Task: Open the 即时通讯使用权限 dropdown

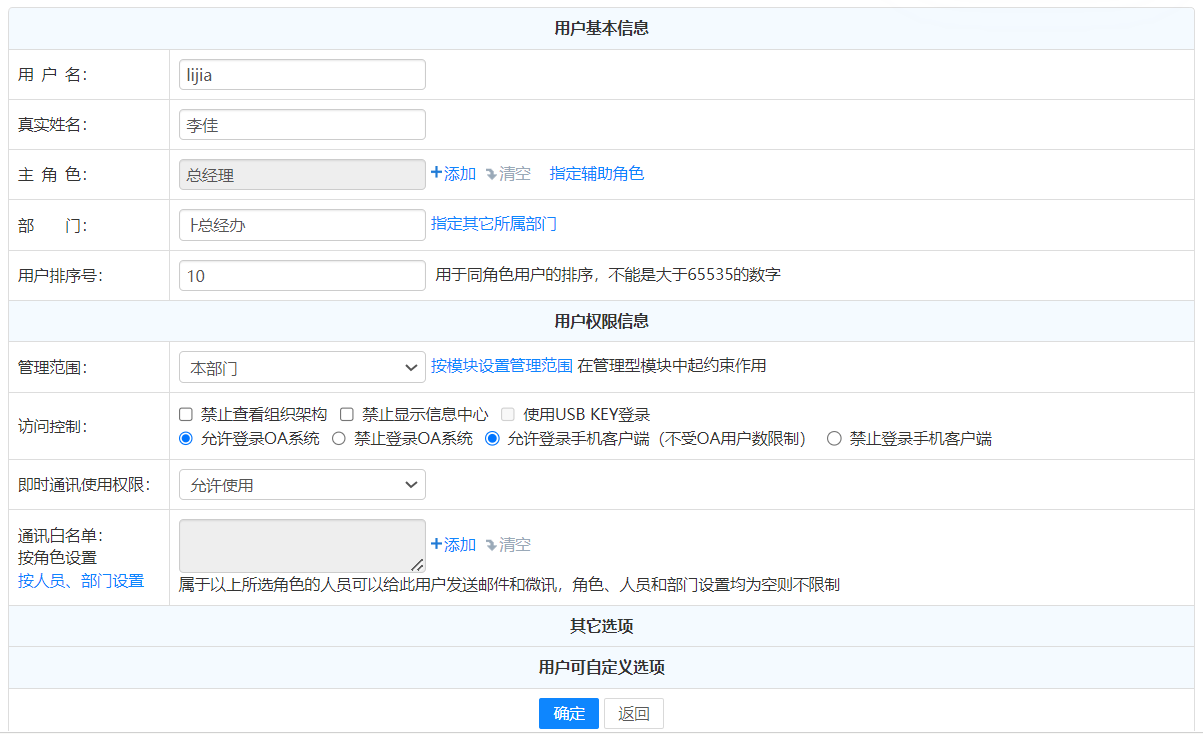Action: click(x=302, y=485)
